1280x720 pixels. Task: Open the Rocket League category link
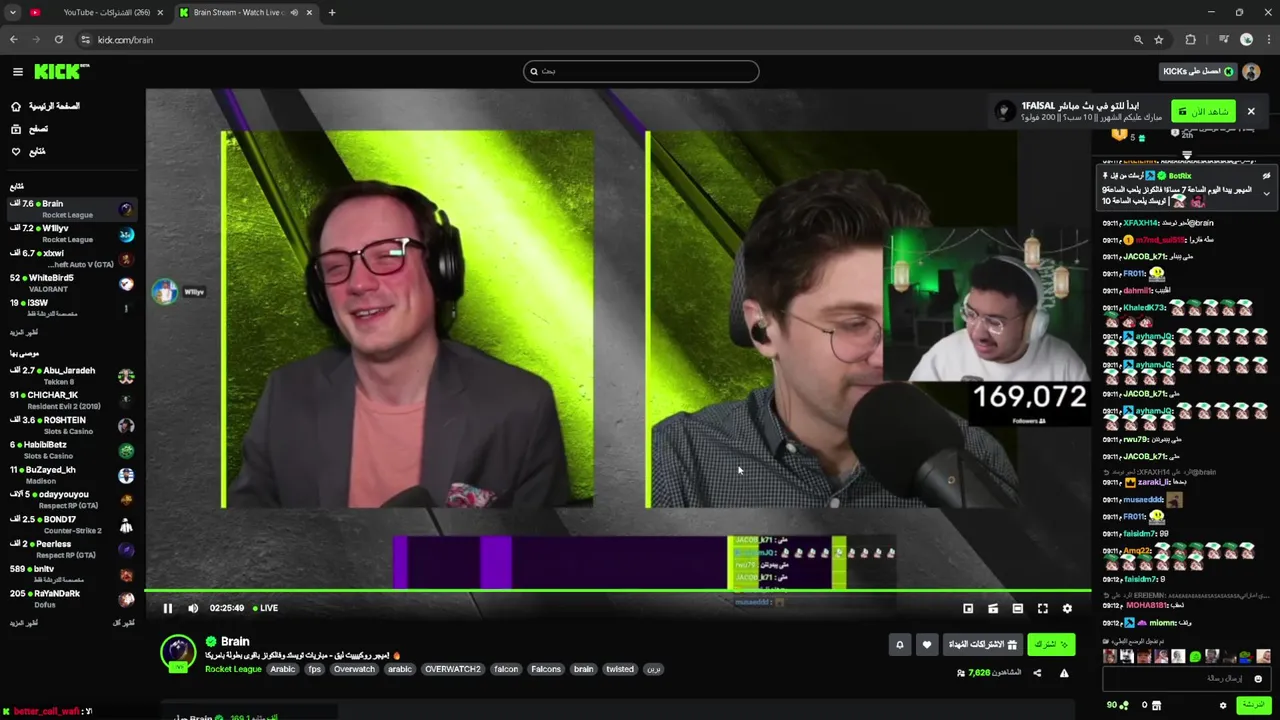(x=233, y=669)
